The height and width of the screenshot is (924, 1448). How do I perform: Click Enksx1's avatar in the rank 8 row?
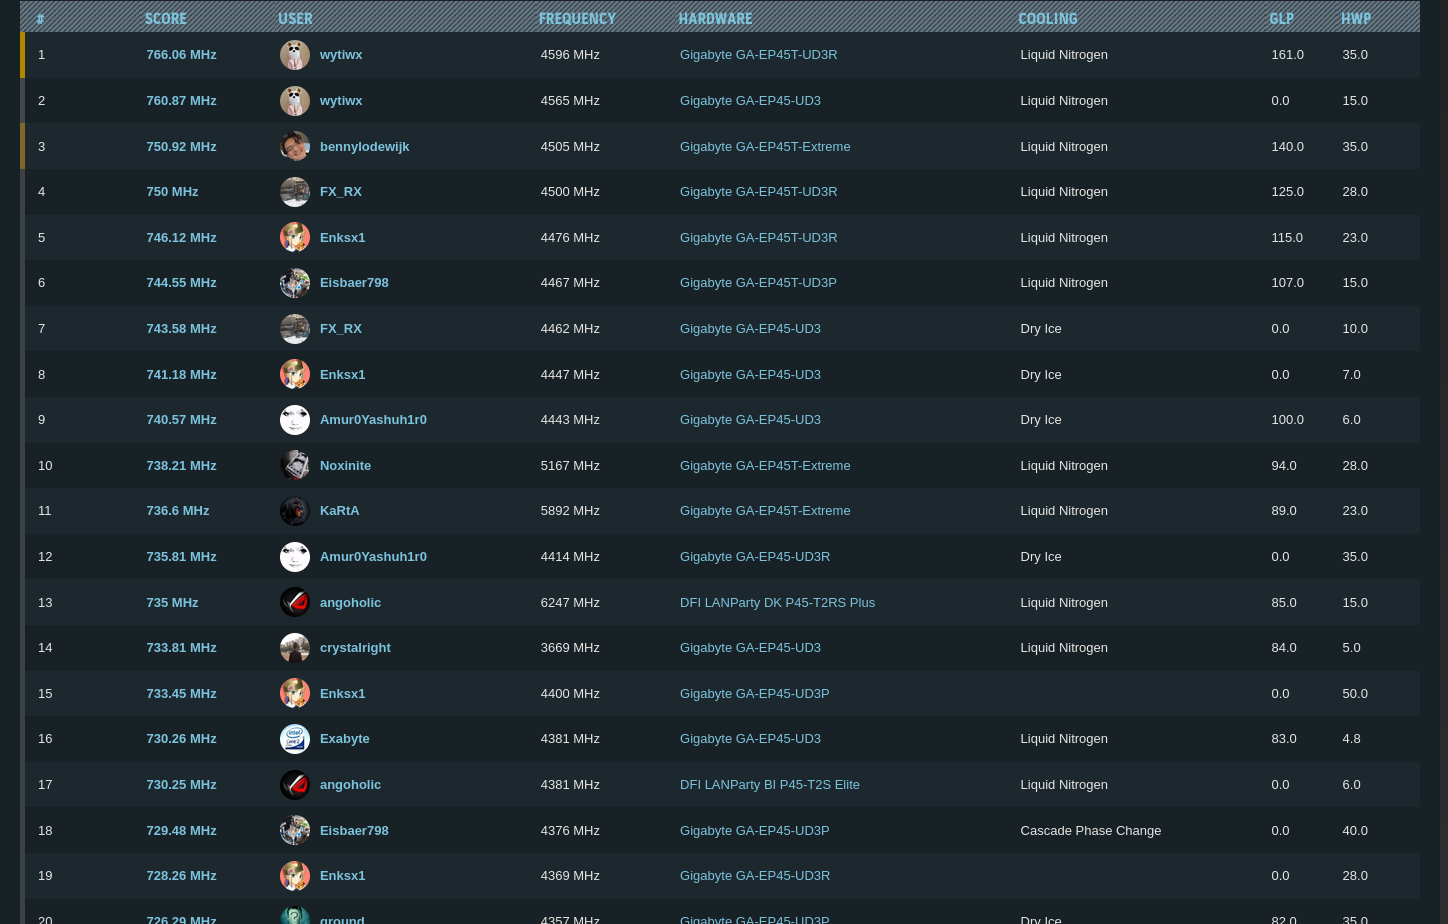pyautogui.click(x=295, y=375)
